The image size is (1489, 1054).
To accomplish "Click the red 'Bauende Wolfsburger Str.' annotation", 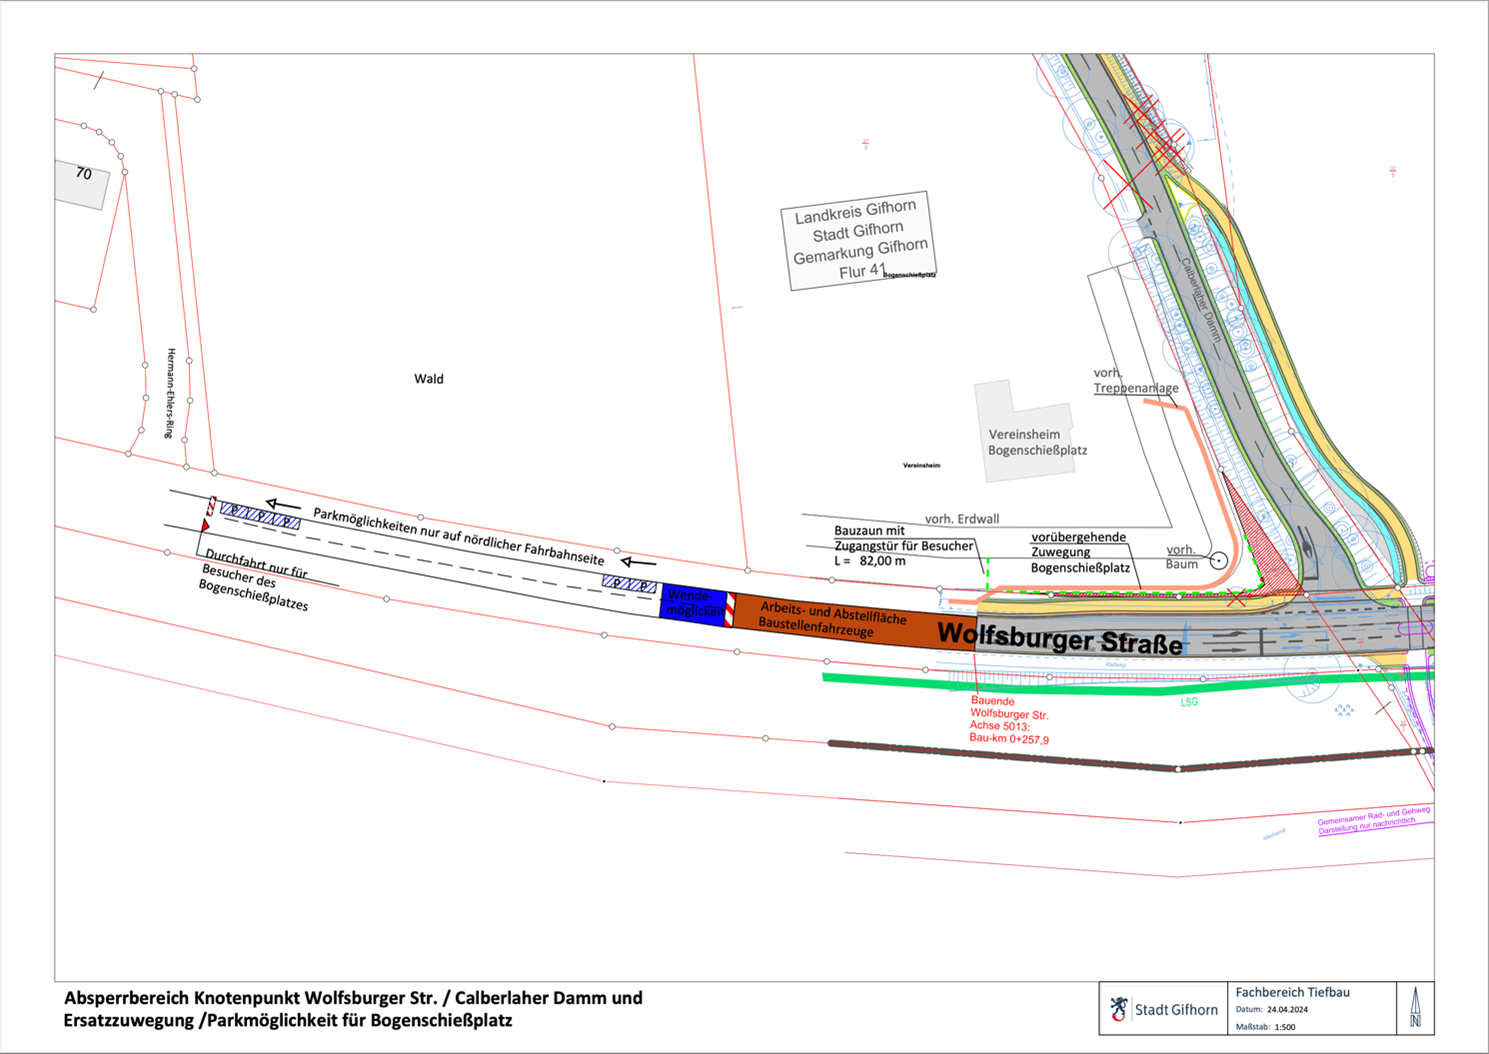I will (1009, 720).
